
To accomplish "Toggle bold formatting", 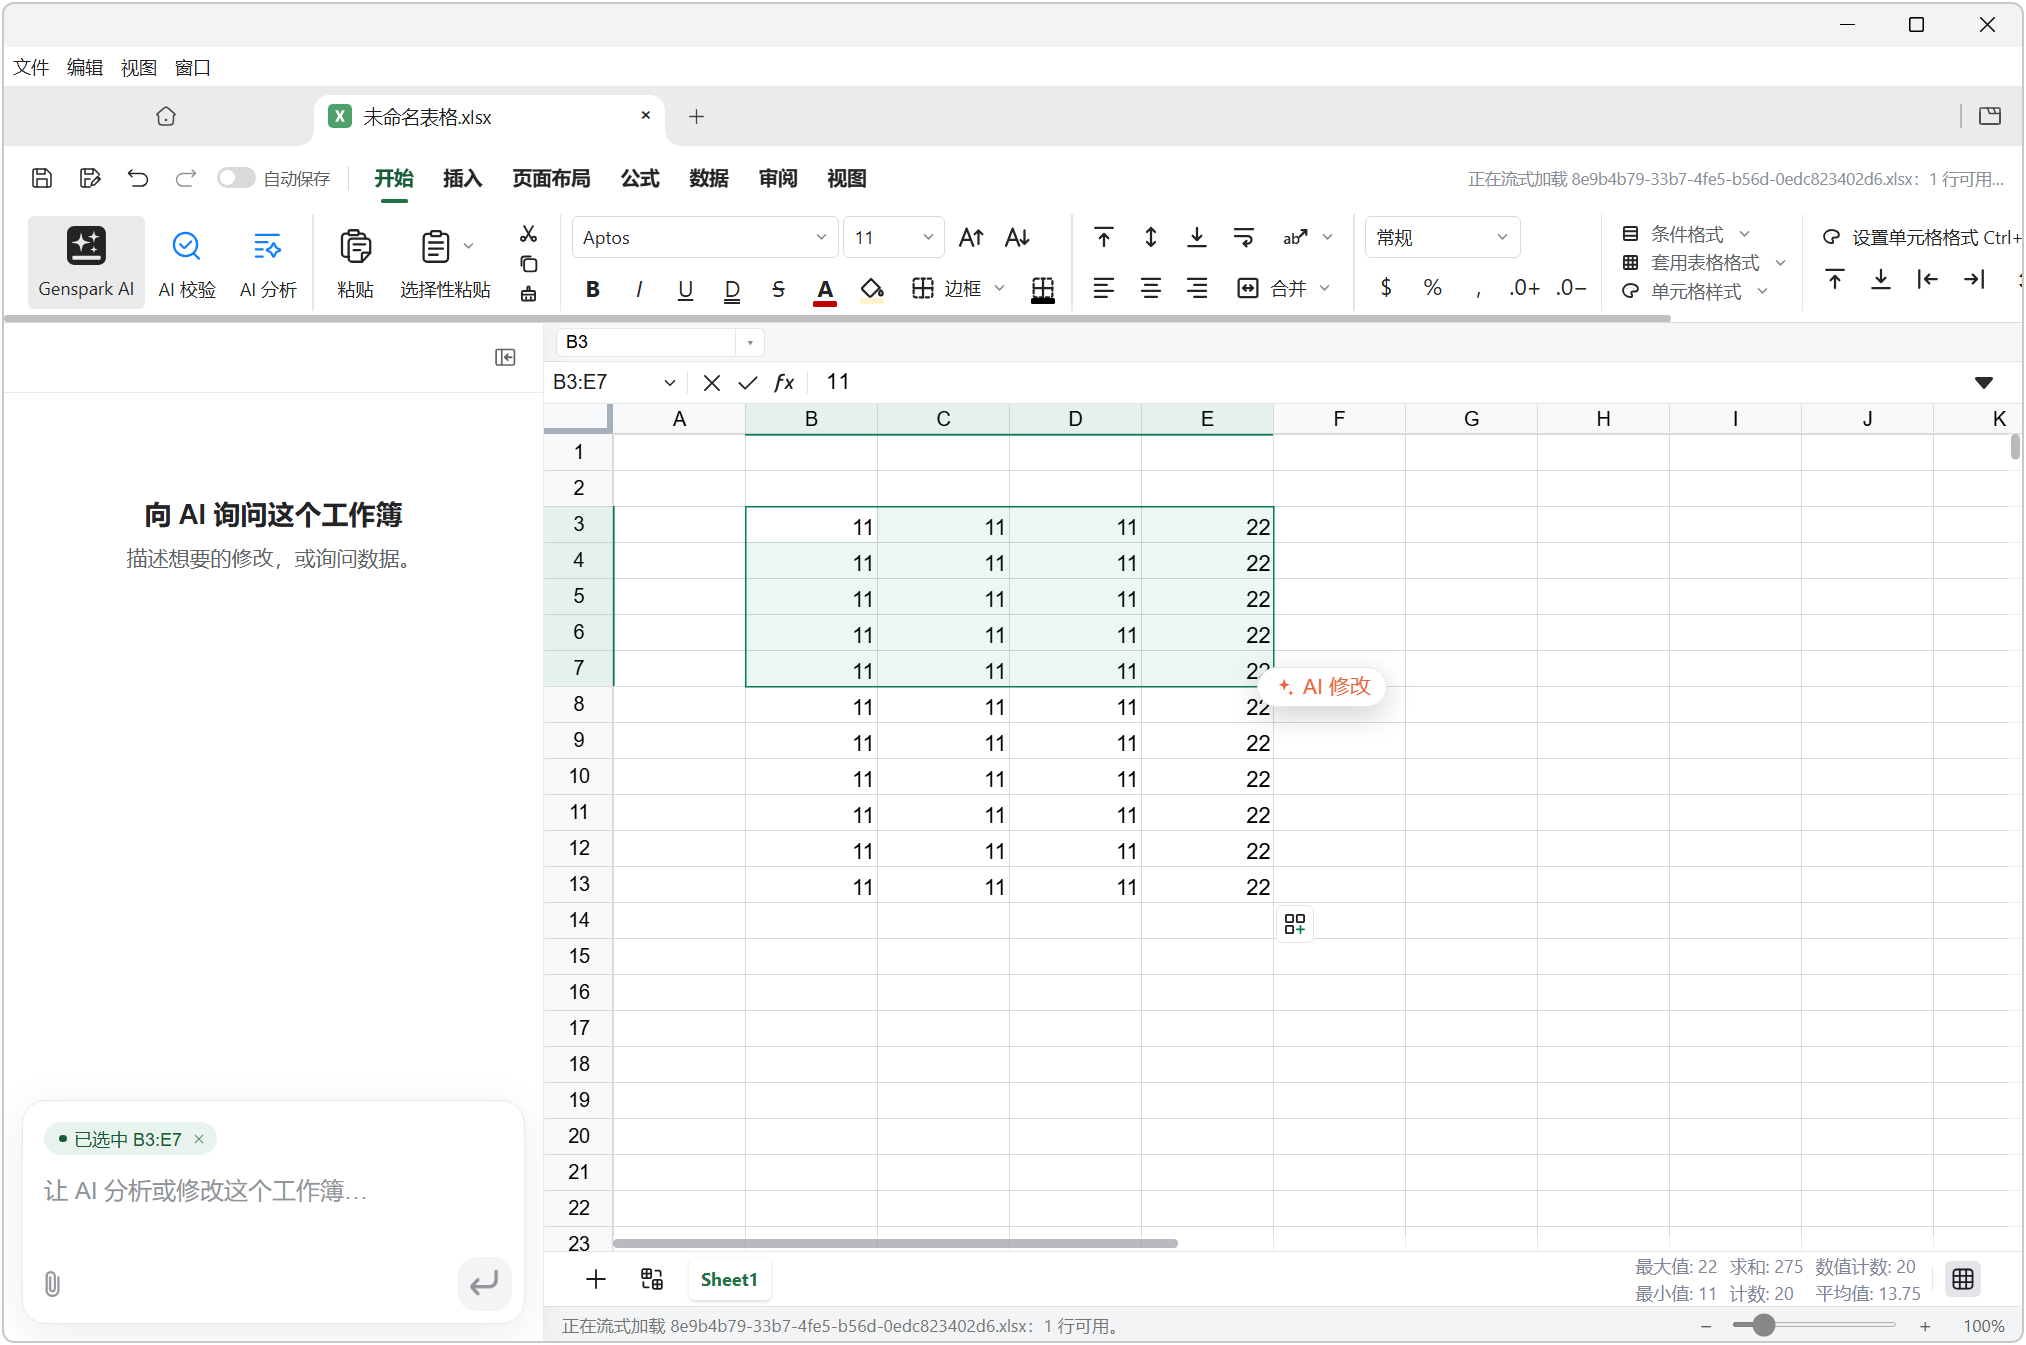I will [593, 289].
